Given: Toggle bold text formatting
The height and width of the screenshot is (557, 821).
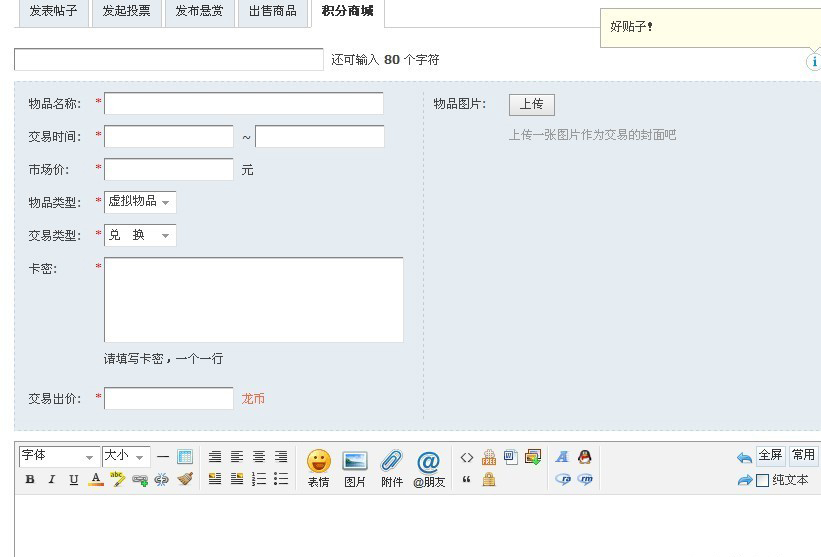Looking at the screenshot, I should (x=30, y=479).
